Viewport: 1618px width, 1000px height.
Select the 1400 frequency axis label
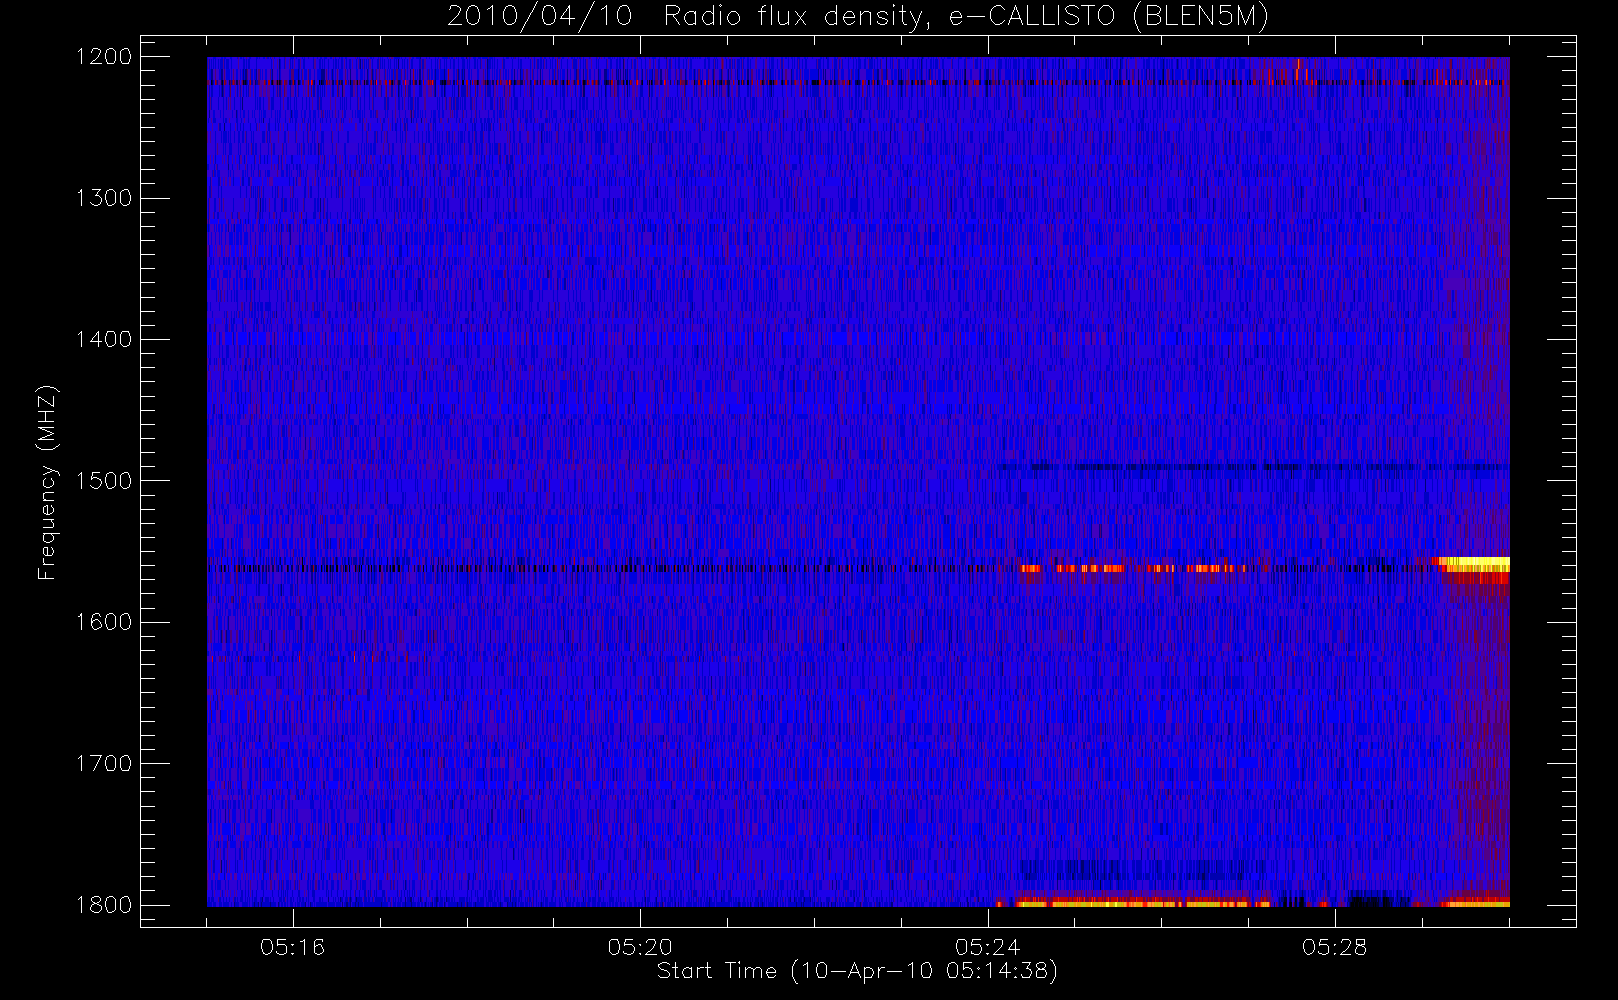pyautogui.click(x=104, y=340)
